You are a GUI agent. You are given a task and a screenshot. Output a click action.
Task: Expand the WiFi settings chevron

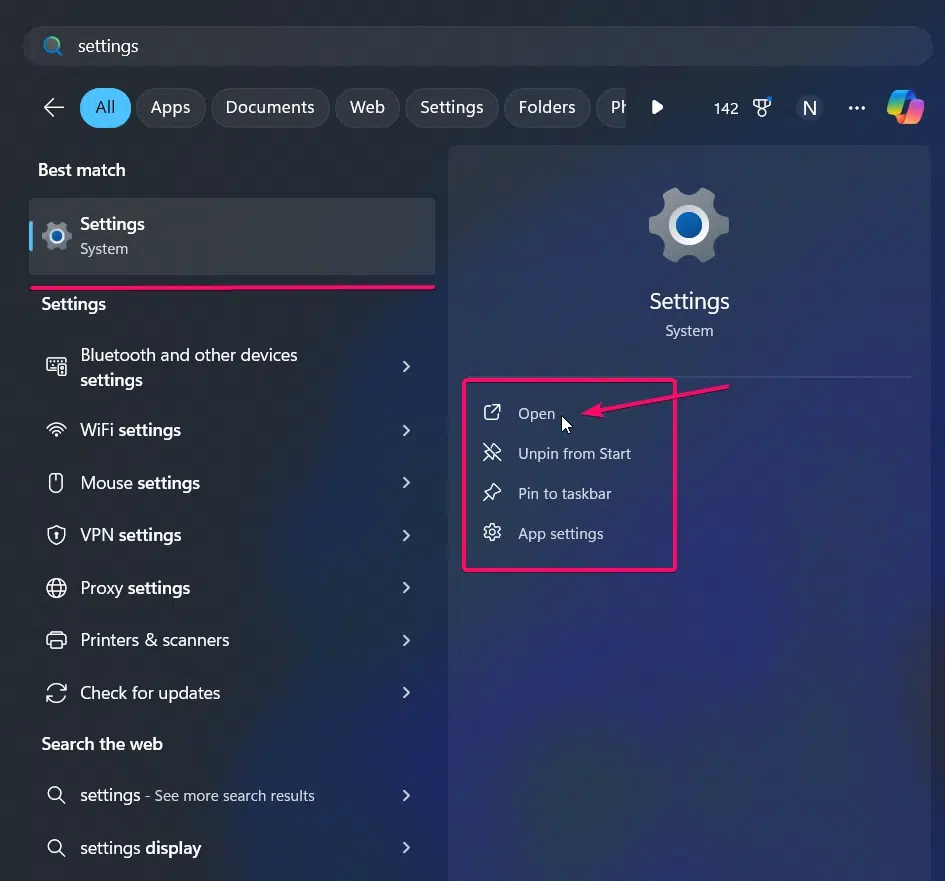pyautogui.click(x=406, y=430)
